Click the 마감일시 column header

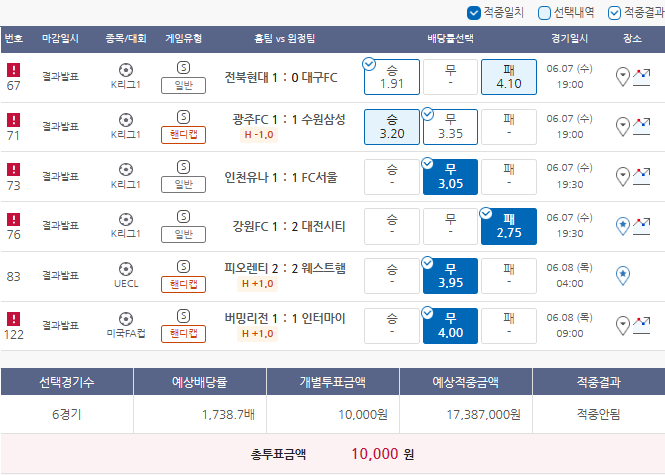(x=60, y=39)
